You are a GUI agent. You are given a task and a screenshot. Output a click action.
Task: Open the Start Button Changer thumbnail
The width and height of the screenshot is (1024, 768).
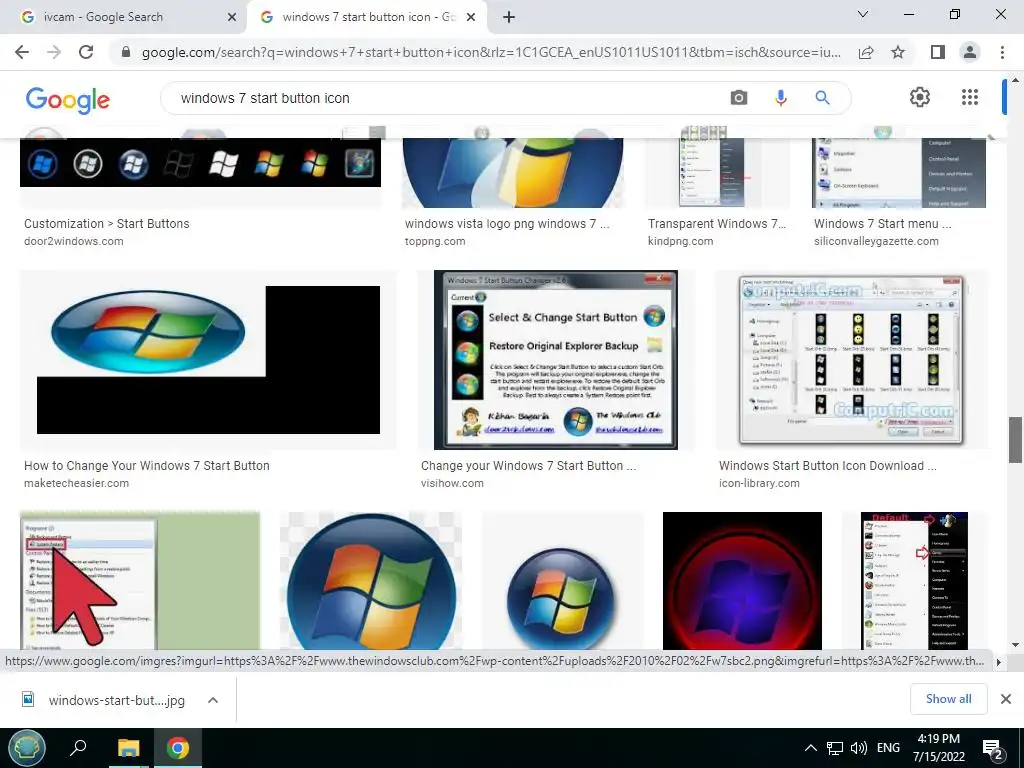click(x=556, y=360)
